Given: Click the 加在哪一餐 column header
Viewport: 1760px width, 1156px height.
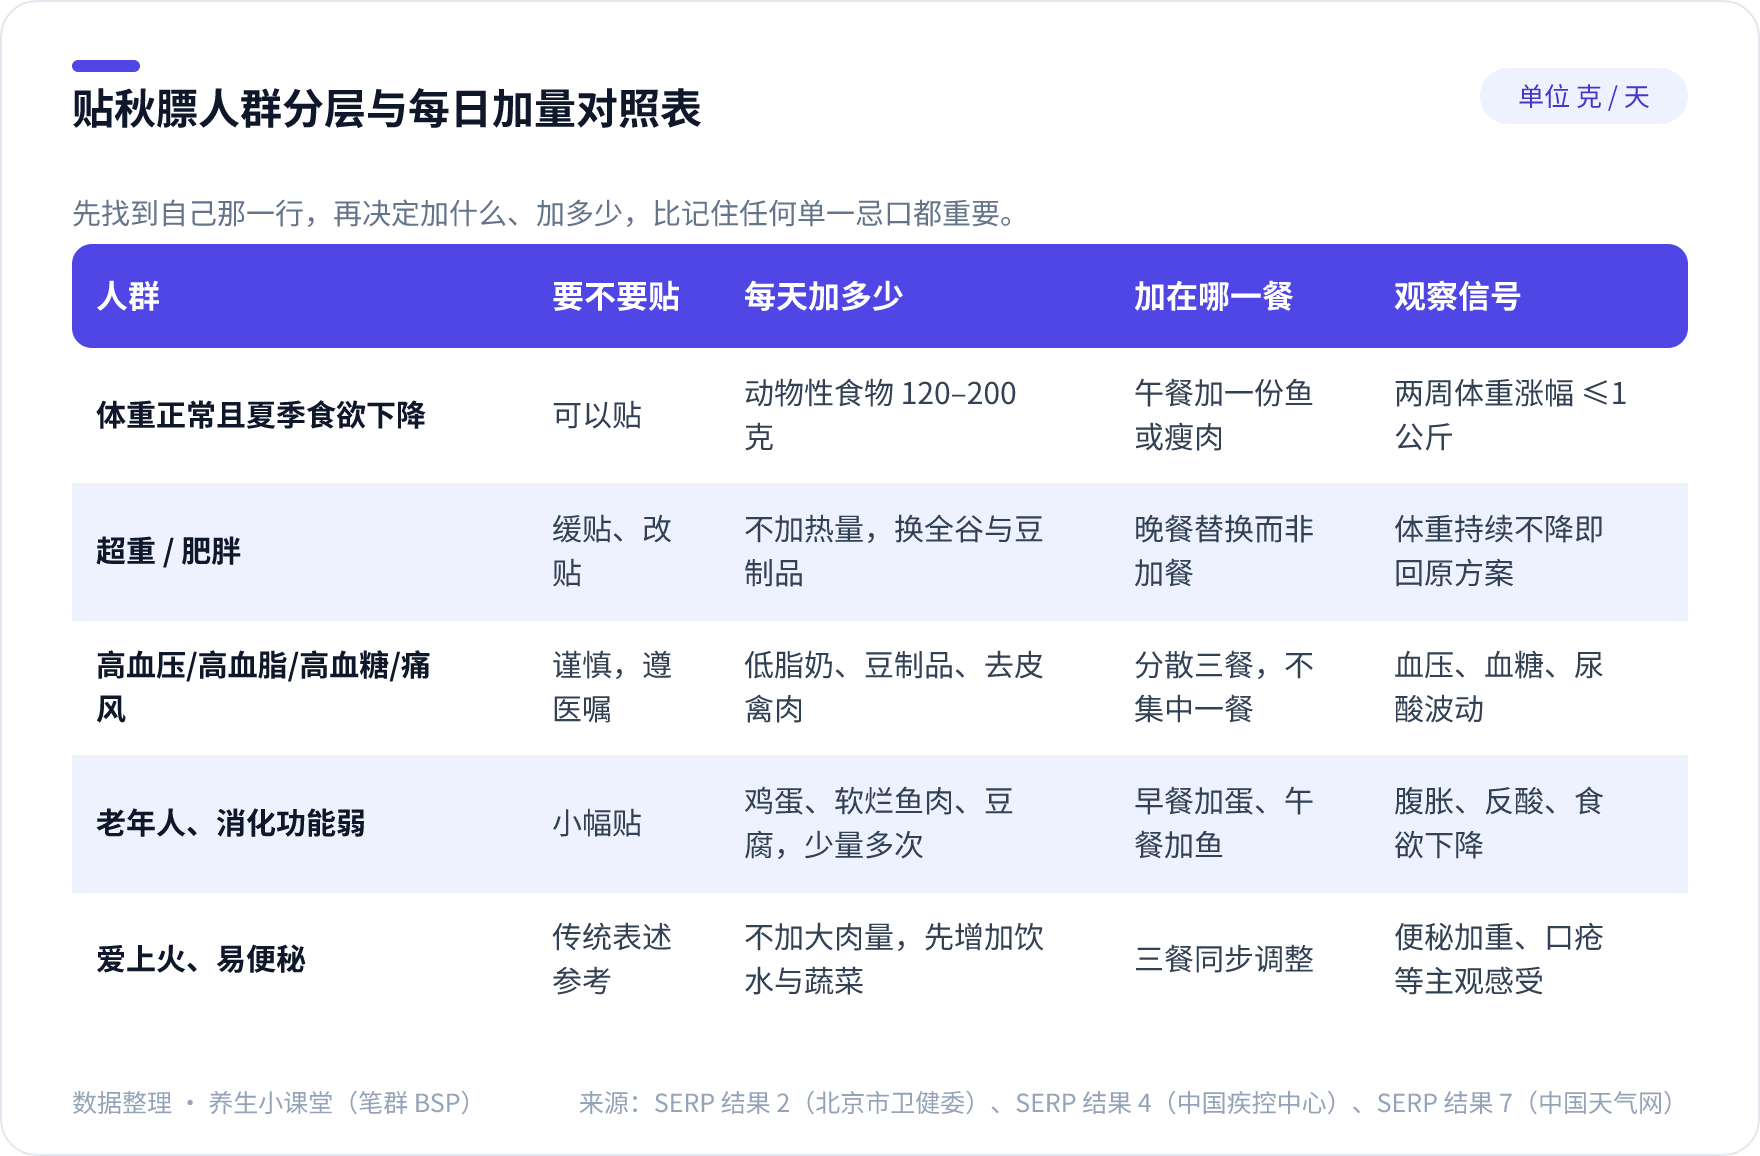Looking at the screenshot, I should [x=1214, y=296].
